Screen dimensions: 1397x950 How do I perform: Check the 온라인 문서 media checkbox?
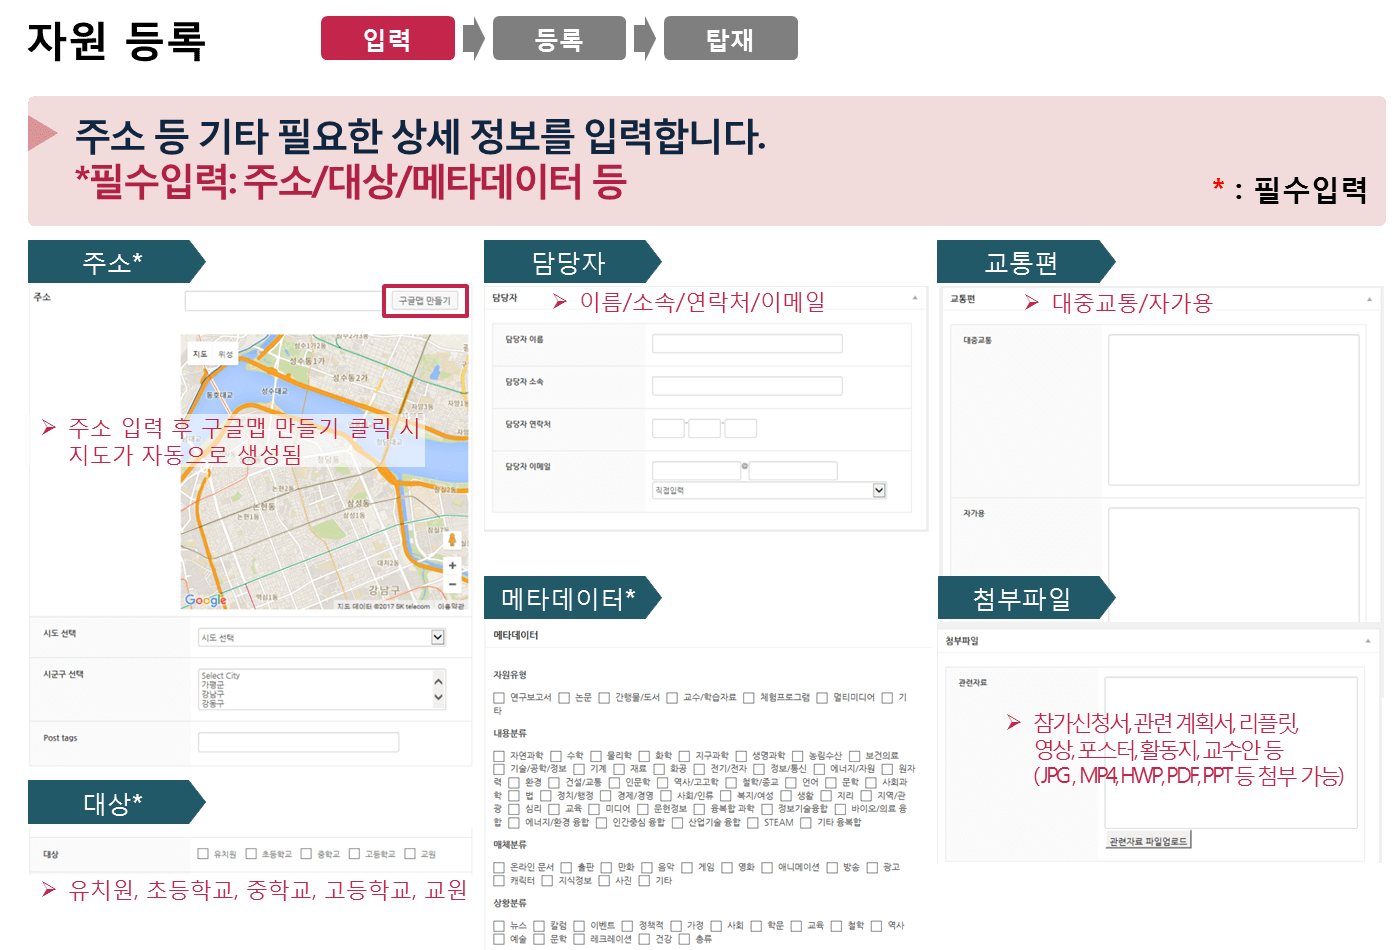(x=499, y=868)
